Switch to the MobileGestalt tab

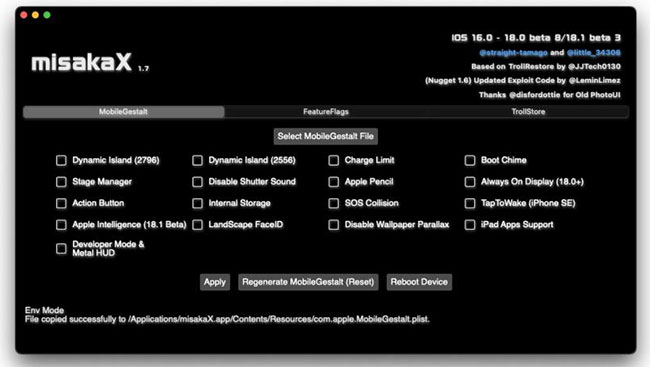(124, 112)
